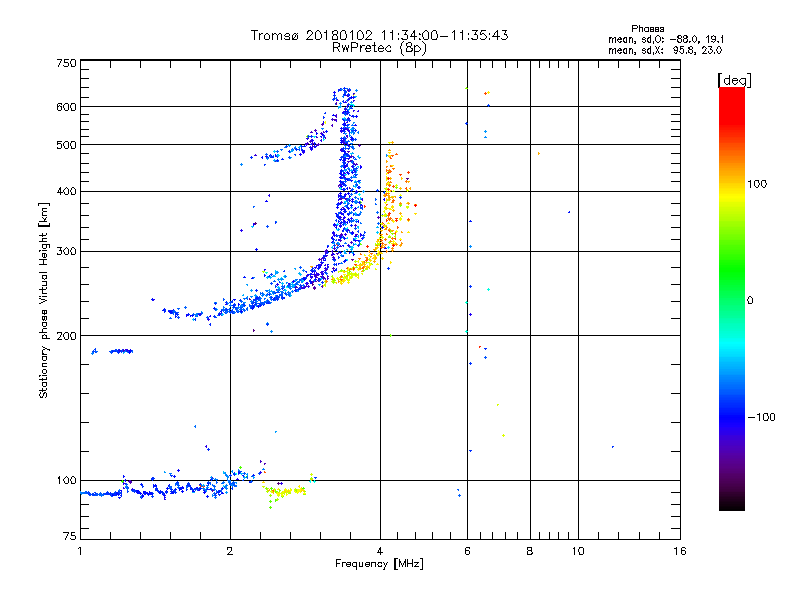Click the 'Frequency [MHz]' axis label
800x600 pixels.
tap(379, 564)
